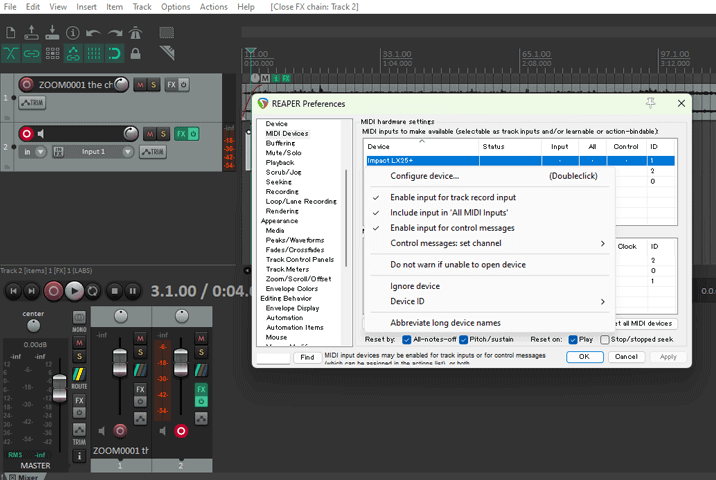Toggle the Locking padlock icon

135,54
